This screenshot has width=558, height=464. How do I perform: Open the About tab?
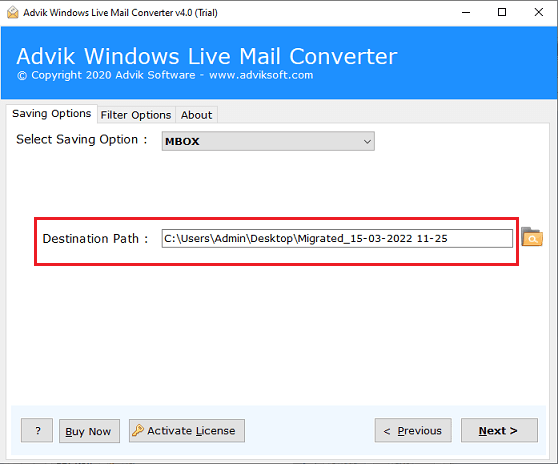196,115
